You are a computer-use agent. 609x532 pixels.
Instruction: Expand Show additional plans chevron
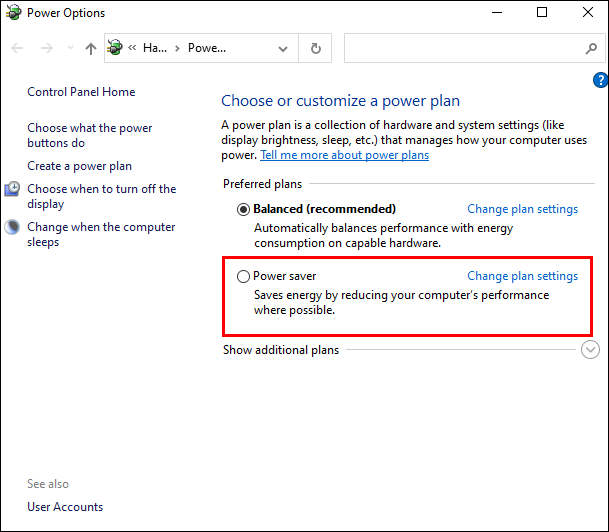[590, 350]
